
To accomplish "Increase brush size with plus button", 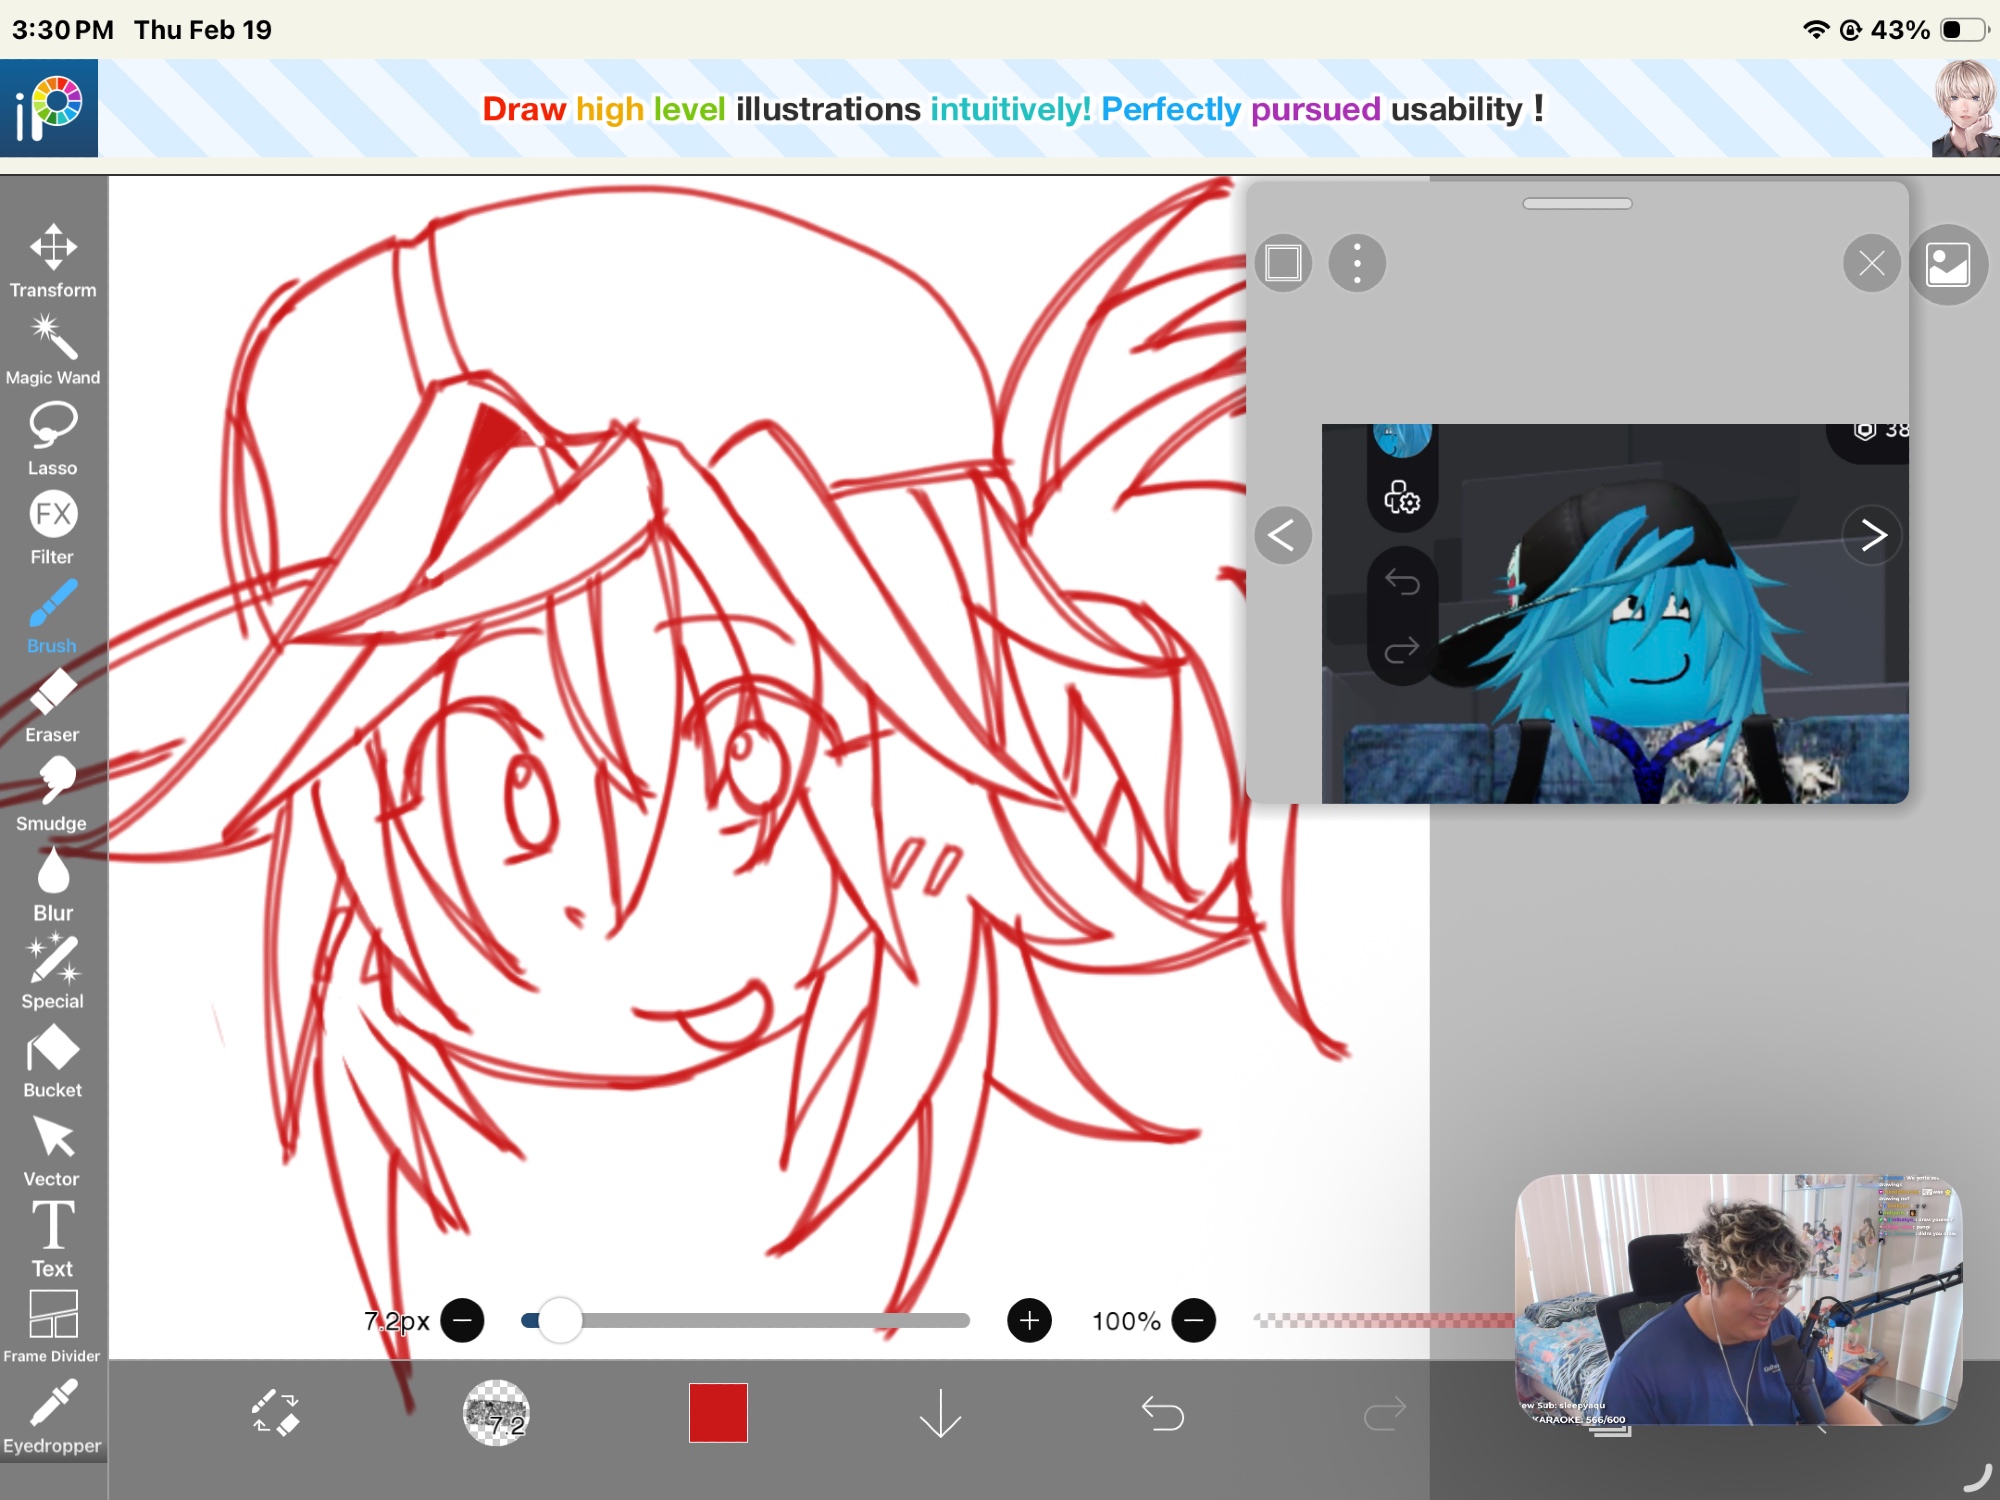I will tap(1029, 1321).
